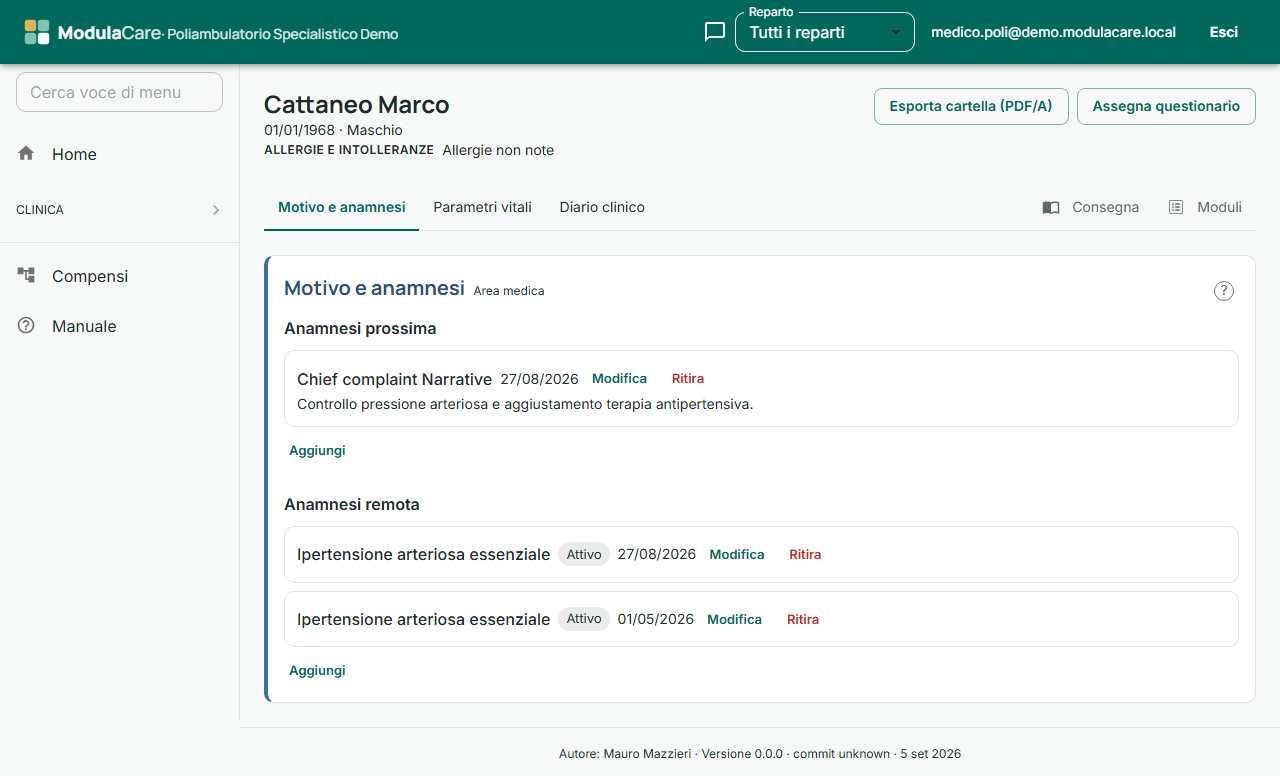Click the Consegna book icon
The width and height of the screenshot is (1280, 776).
click(x=1051, y=208)
